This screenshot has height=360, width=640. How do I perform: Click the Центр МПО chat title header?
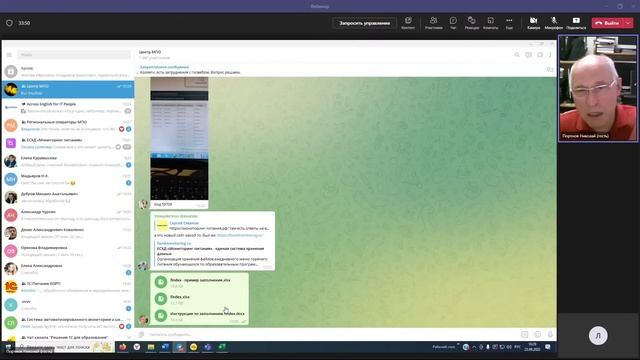150,52
